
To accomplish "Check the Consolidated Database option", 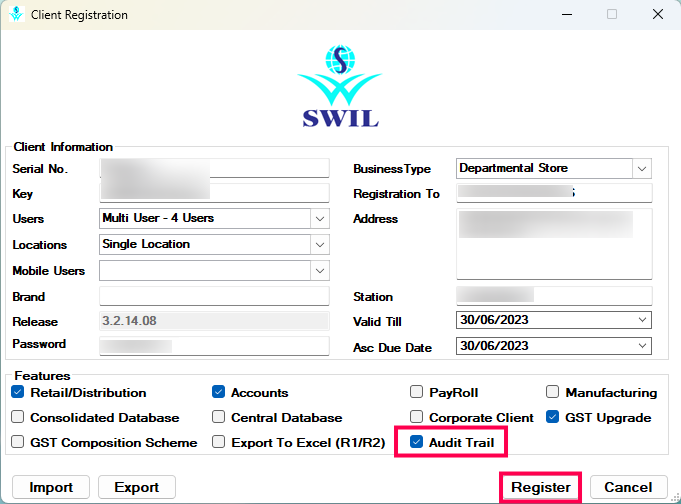I will coord(18,417).
